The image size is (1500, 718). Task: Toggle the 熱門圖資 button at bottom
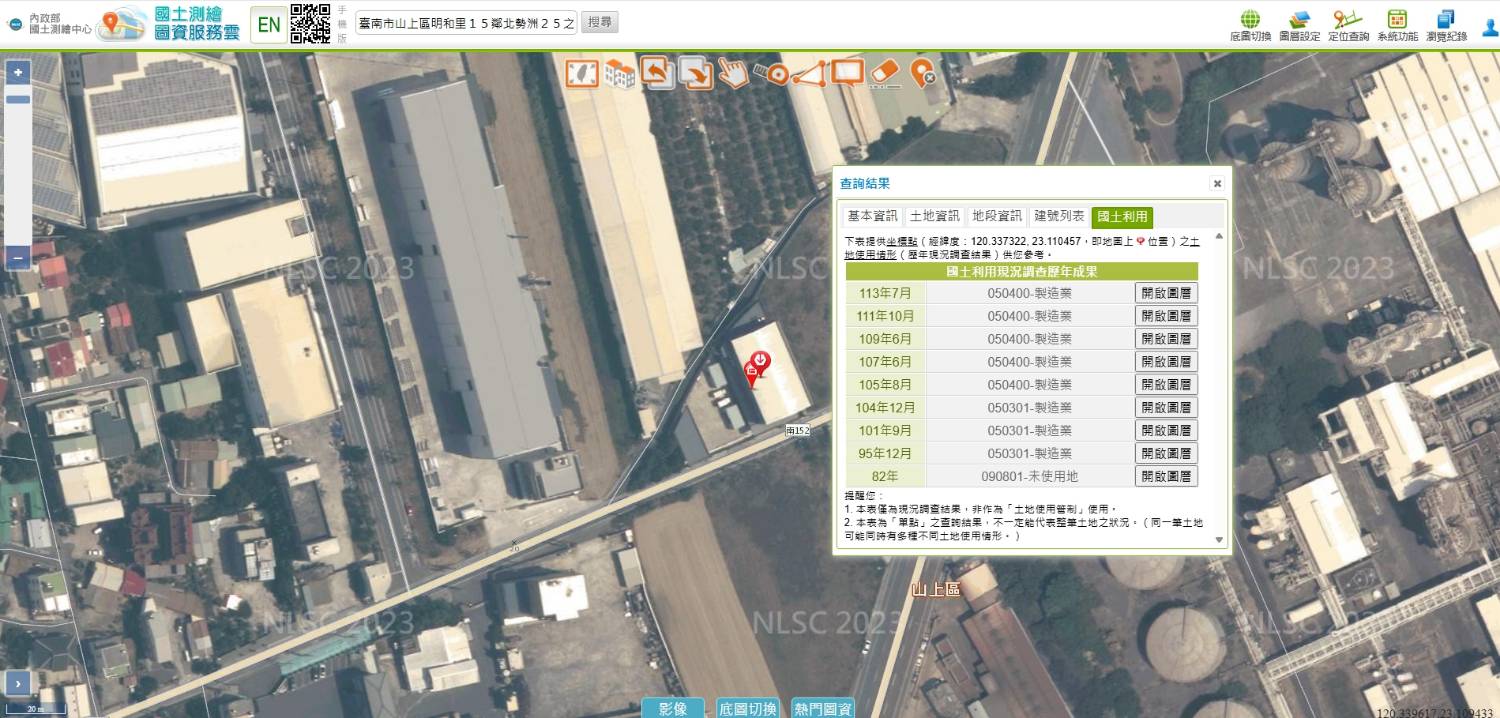pyautogui.click(x=823, y=708)
